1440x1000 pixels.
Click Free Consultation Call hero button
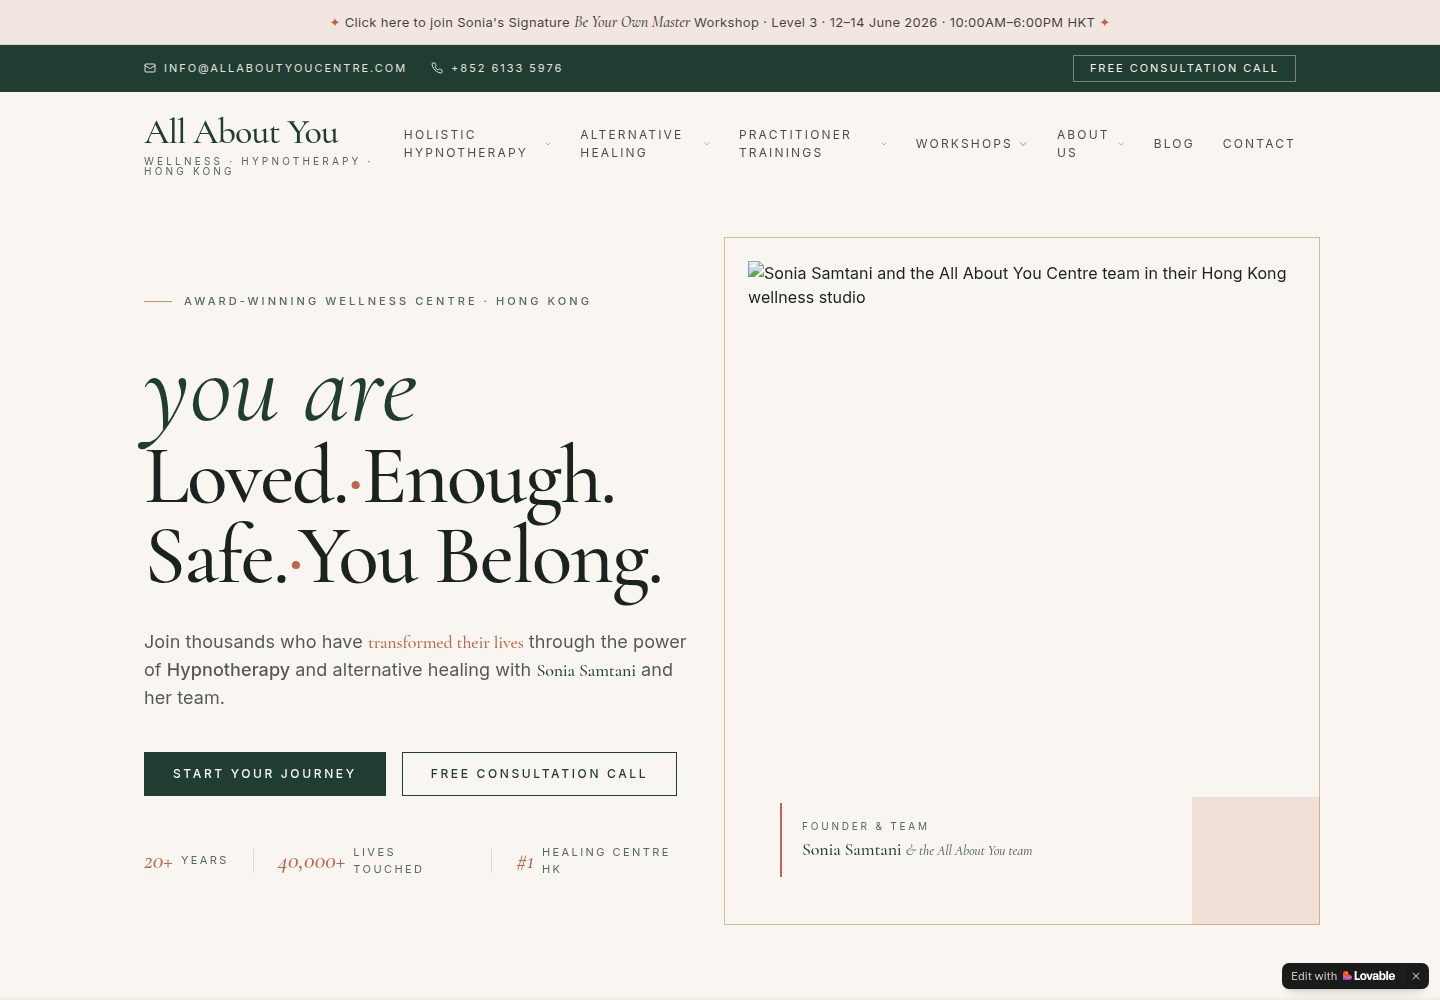click(539, 774)
